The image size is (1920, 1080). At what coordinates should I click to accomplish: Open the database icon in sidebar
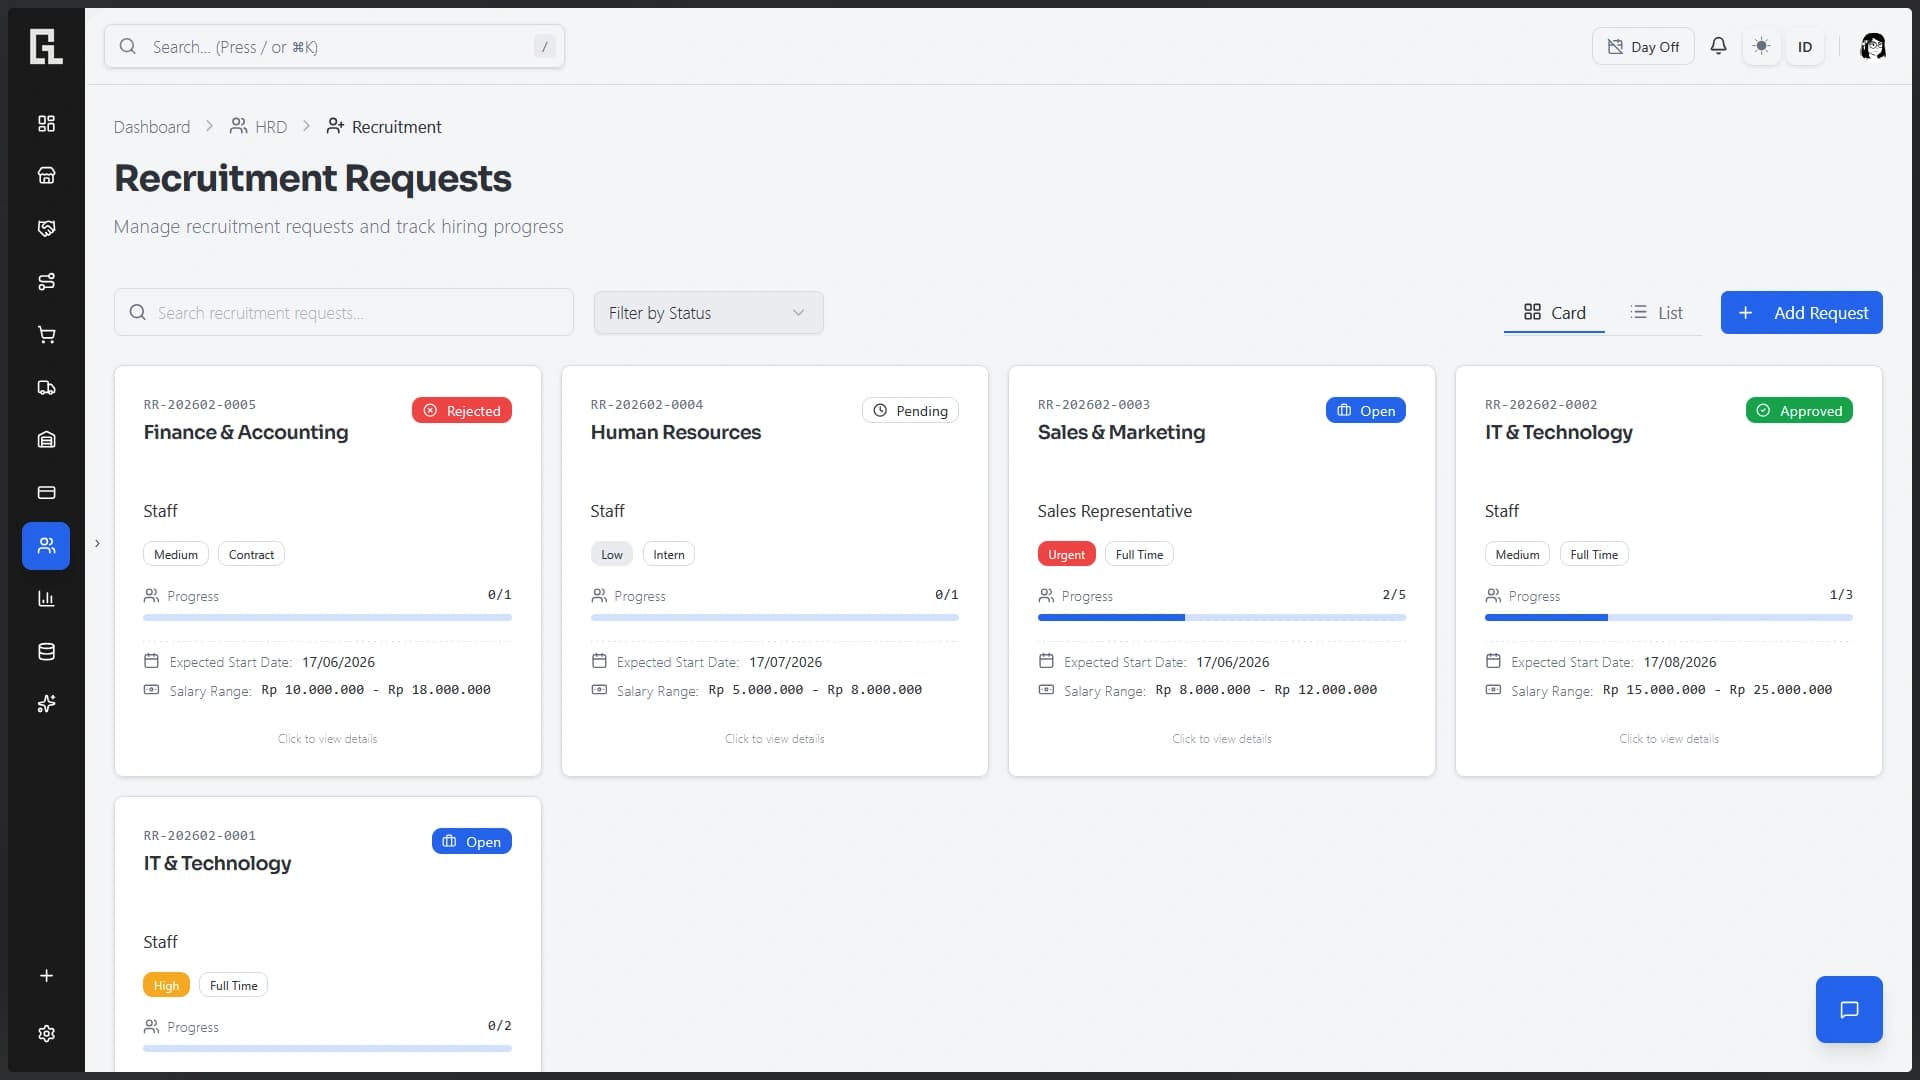tap(46, 651)
